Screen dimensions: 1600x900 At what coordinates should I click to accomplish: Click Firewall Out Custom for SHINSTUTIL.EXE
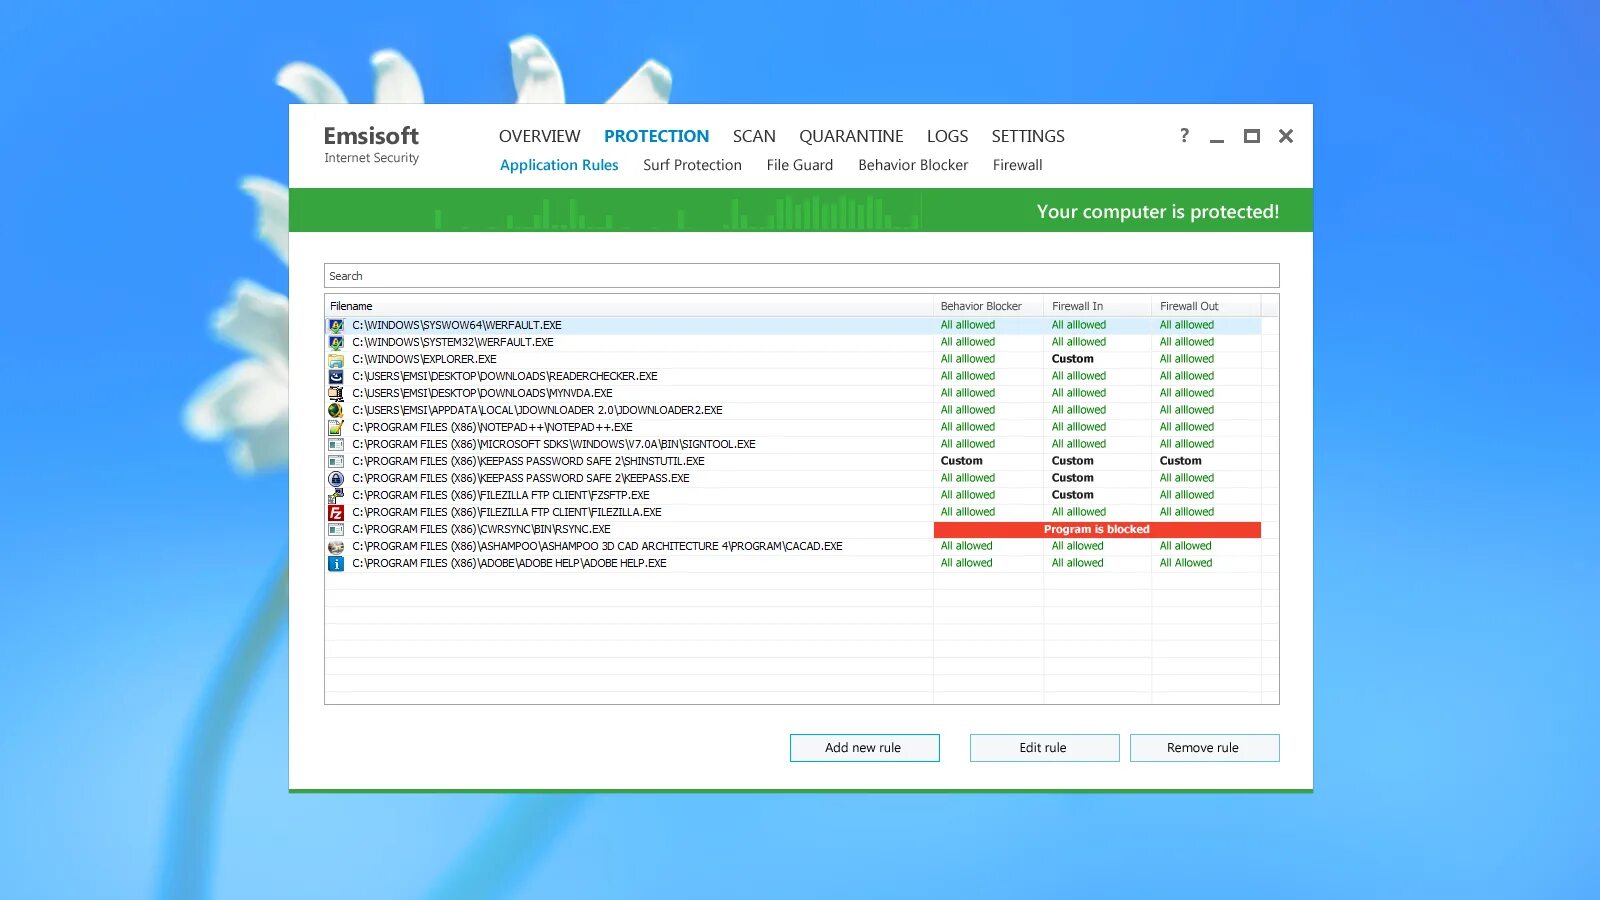click(x=1180, y=461)
